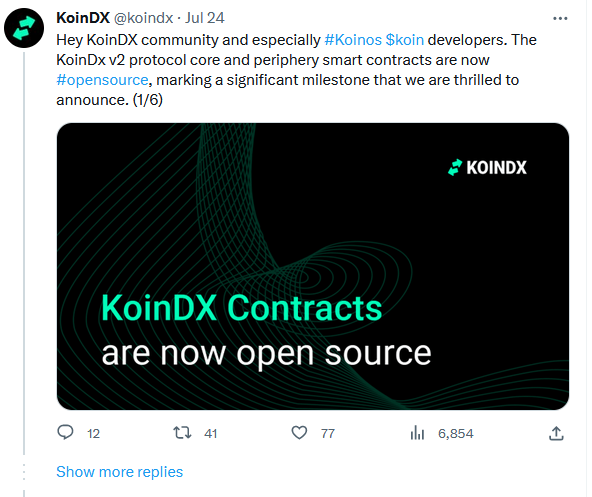
Task: Open the $koin cashtag link
Action: (405, 40)
